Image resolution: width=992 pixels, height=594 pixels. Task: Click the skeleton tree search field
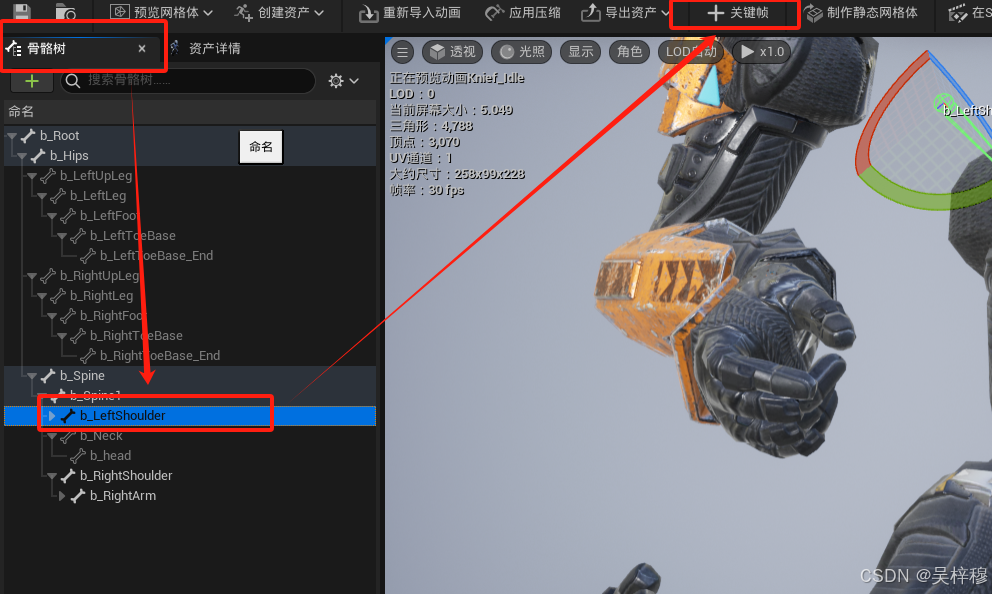pyautogui.click(x=188, y=80)
